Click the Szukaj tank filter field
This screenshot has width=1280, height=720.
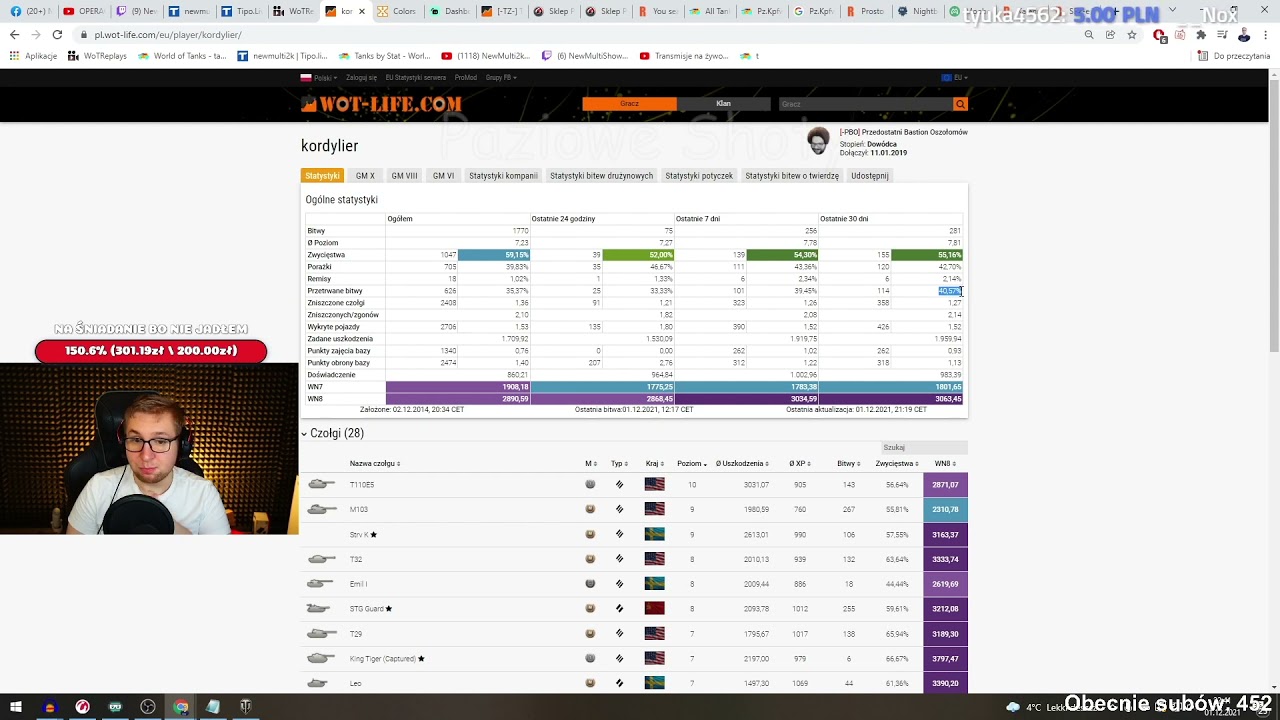[923, 448]
